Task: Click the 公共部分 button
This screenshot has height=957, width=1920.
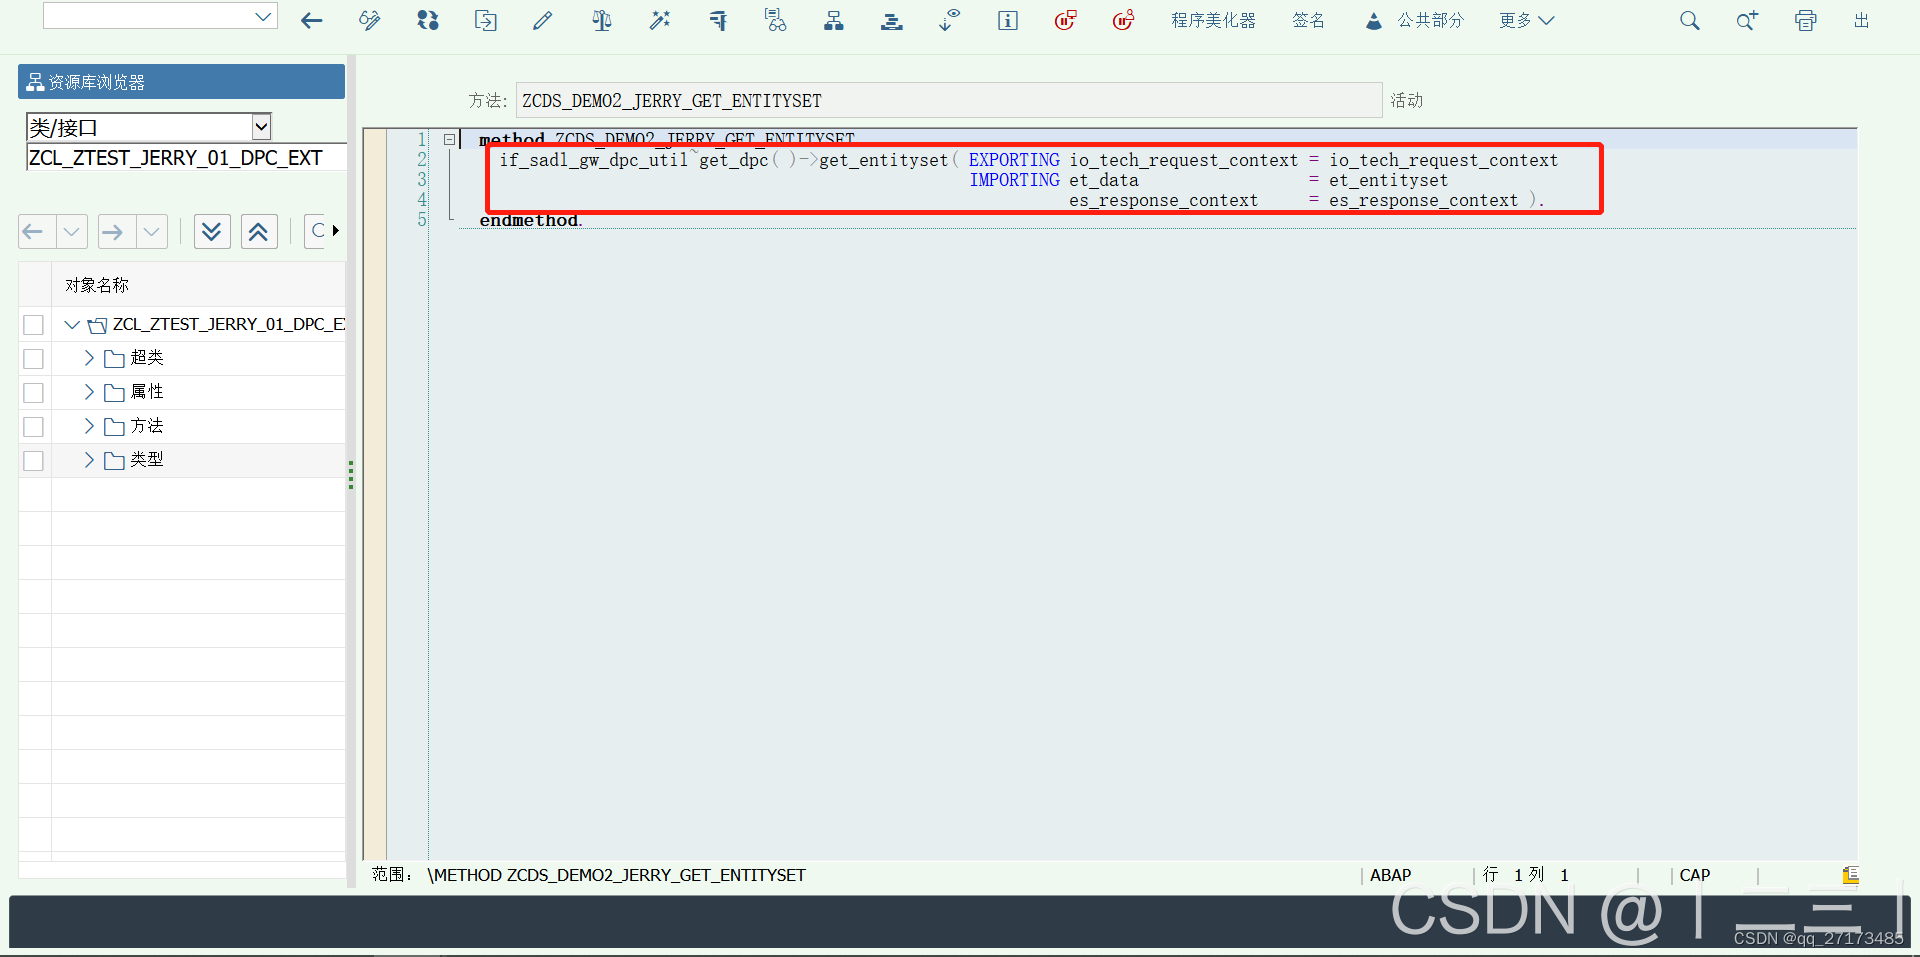Action: pyautogui.click(x=1428, y=20)
